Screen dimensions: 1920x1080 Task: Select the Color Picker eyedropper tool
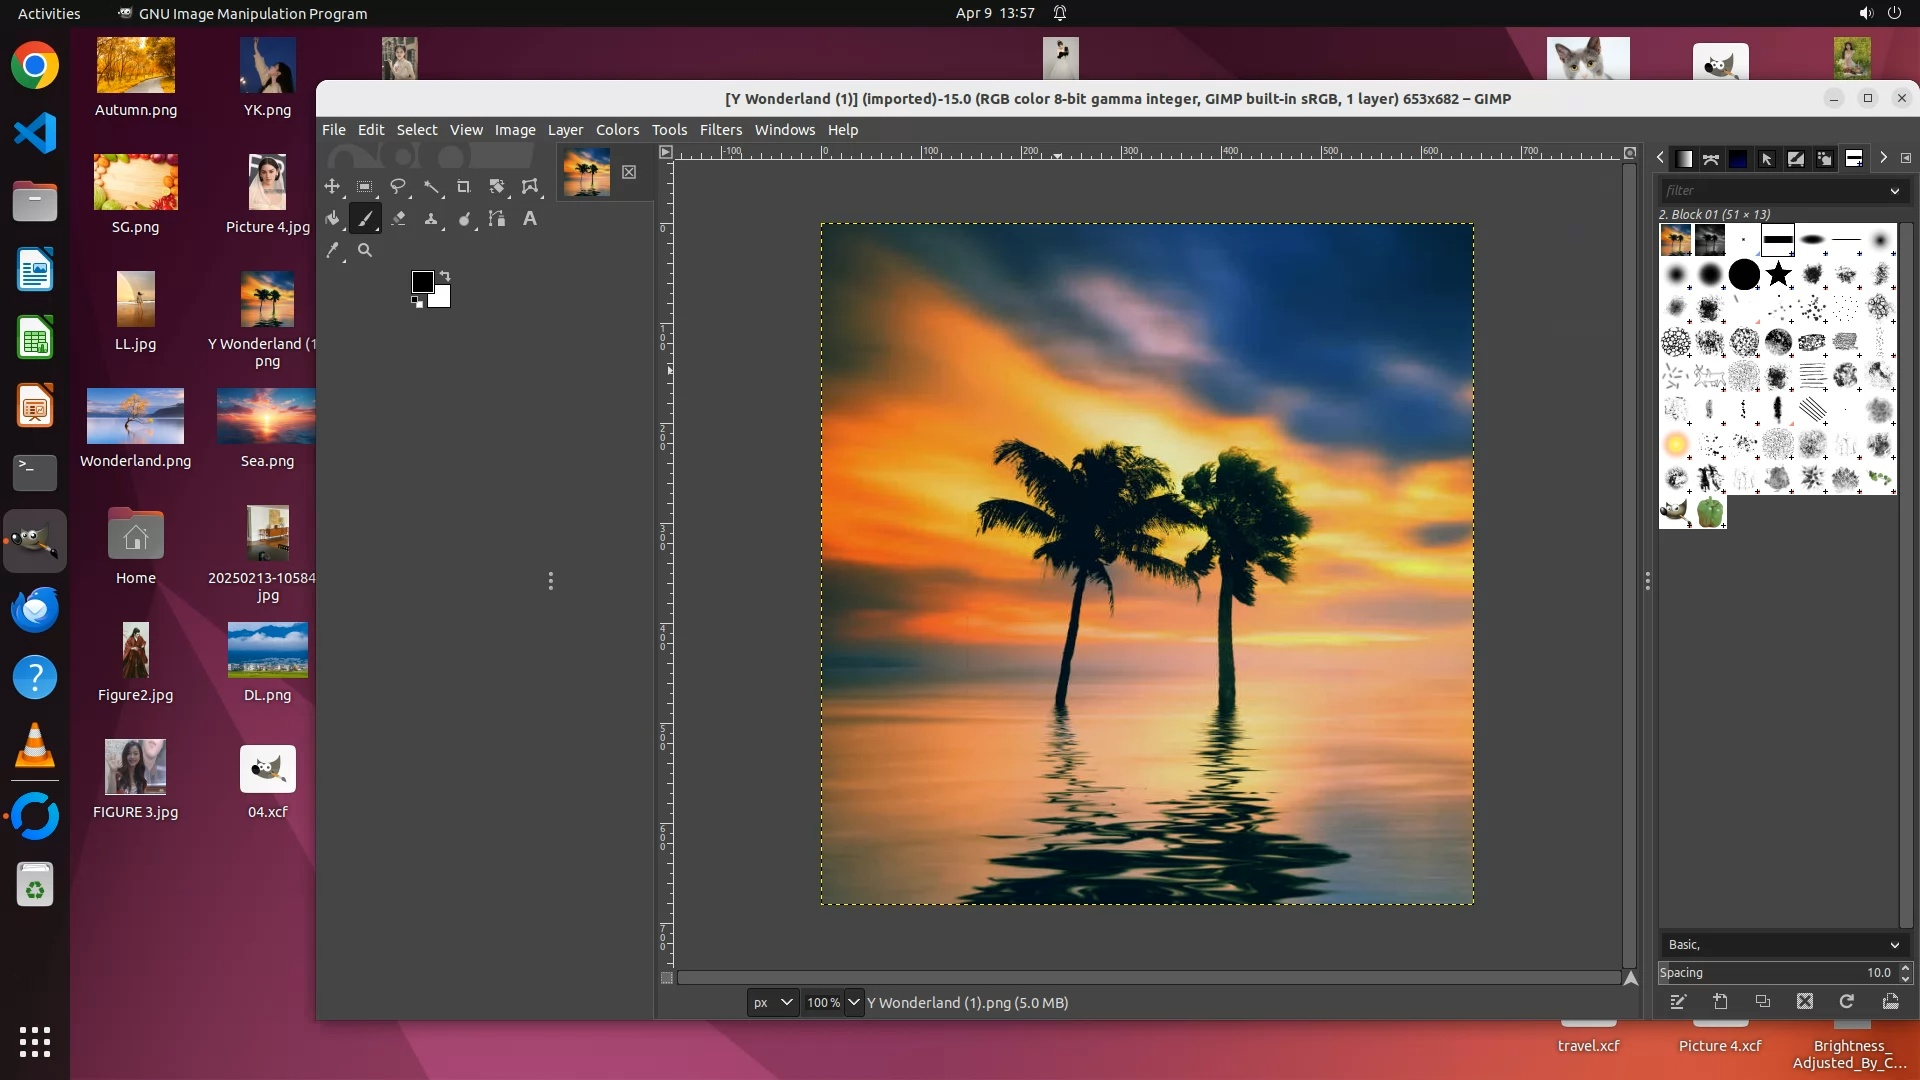tap(332, 250)
